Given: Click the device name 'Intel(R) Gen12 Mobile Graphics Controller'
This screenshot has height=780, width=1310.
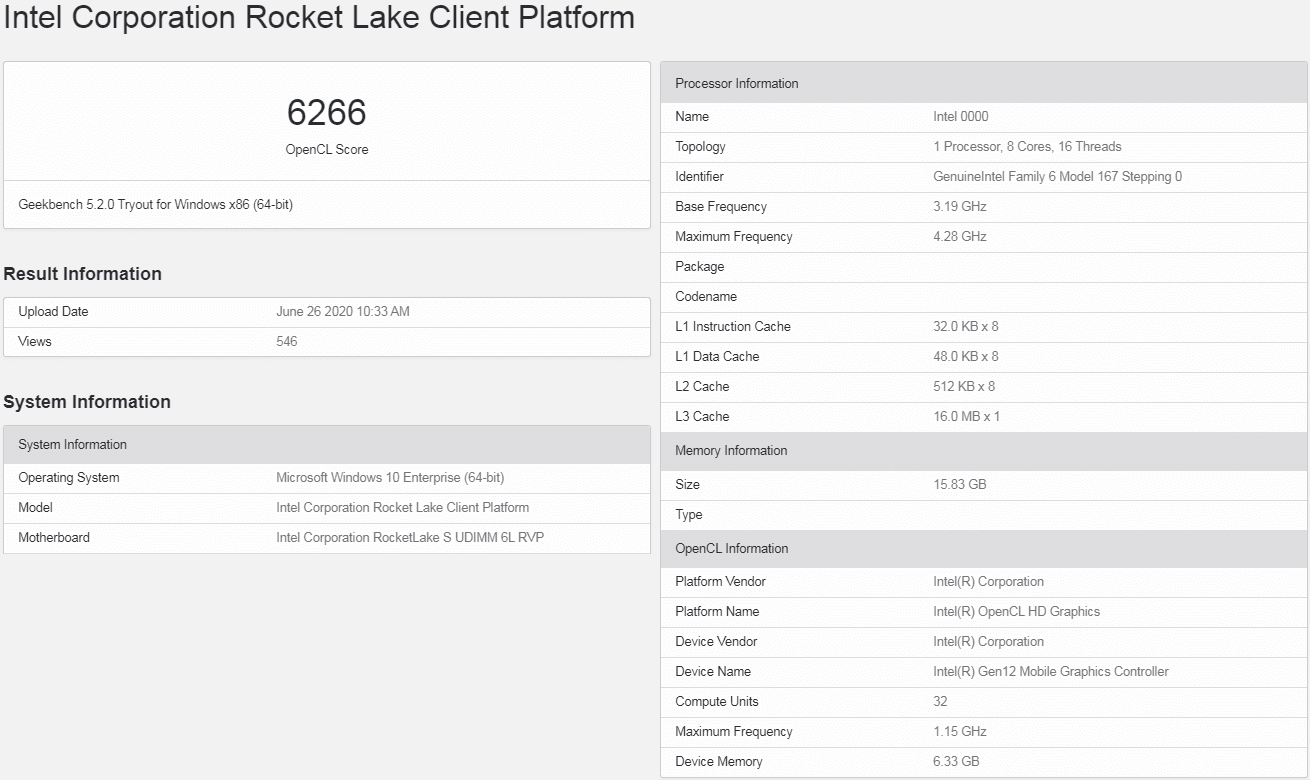Looking at the screenshot, I should point(1051,672).
